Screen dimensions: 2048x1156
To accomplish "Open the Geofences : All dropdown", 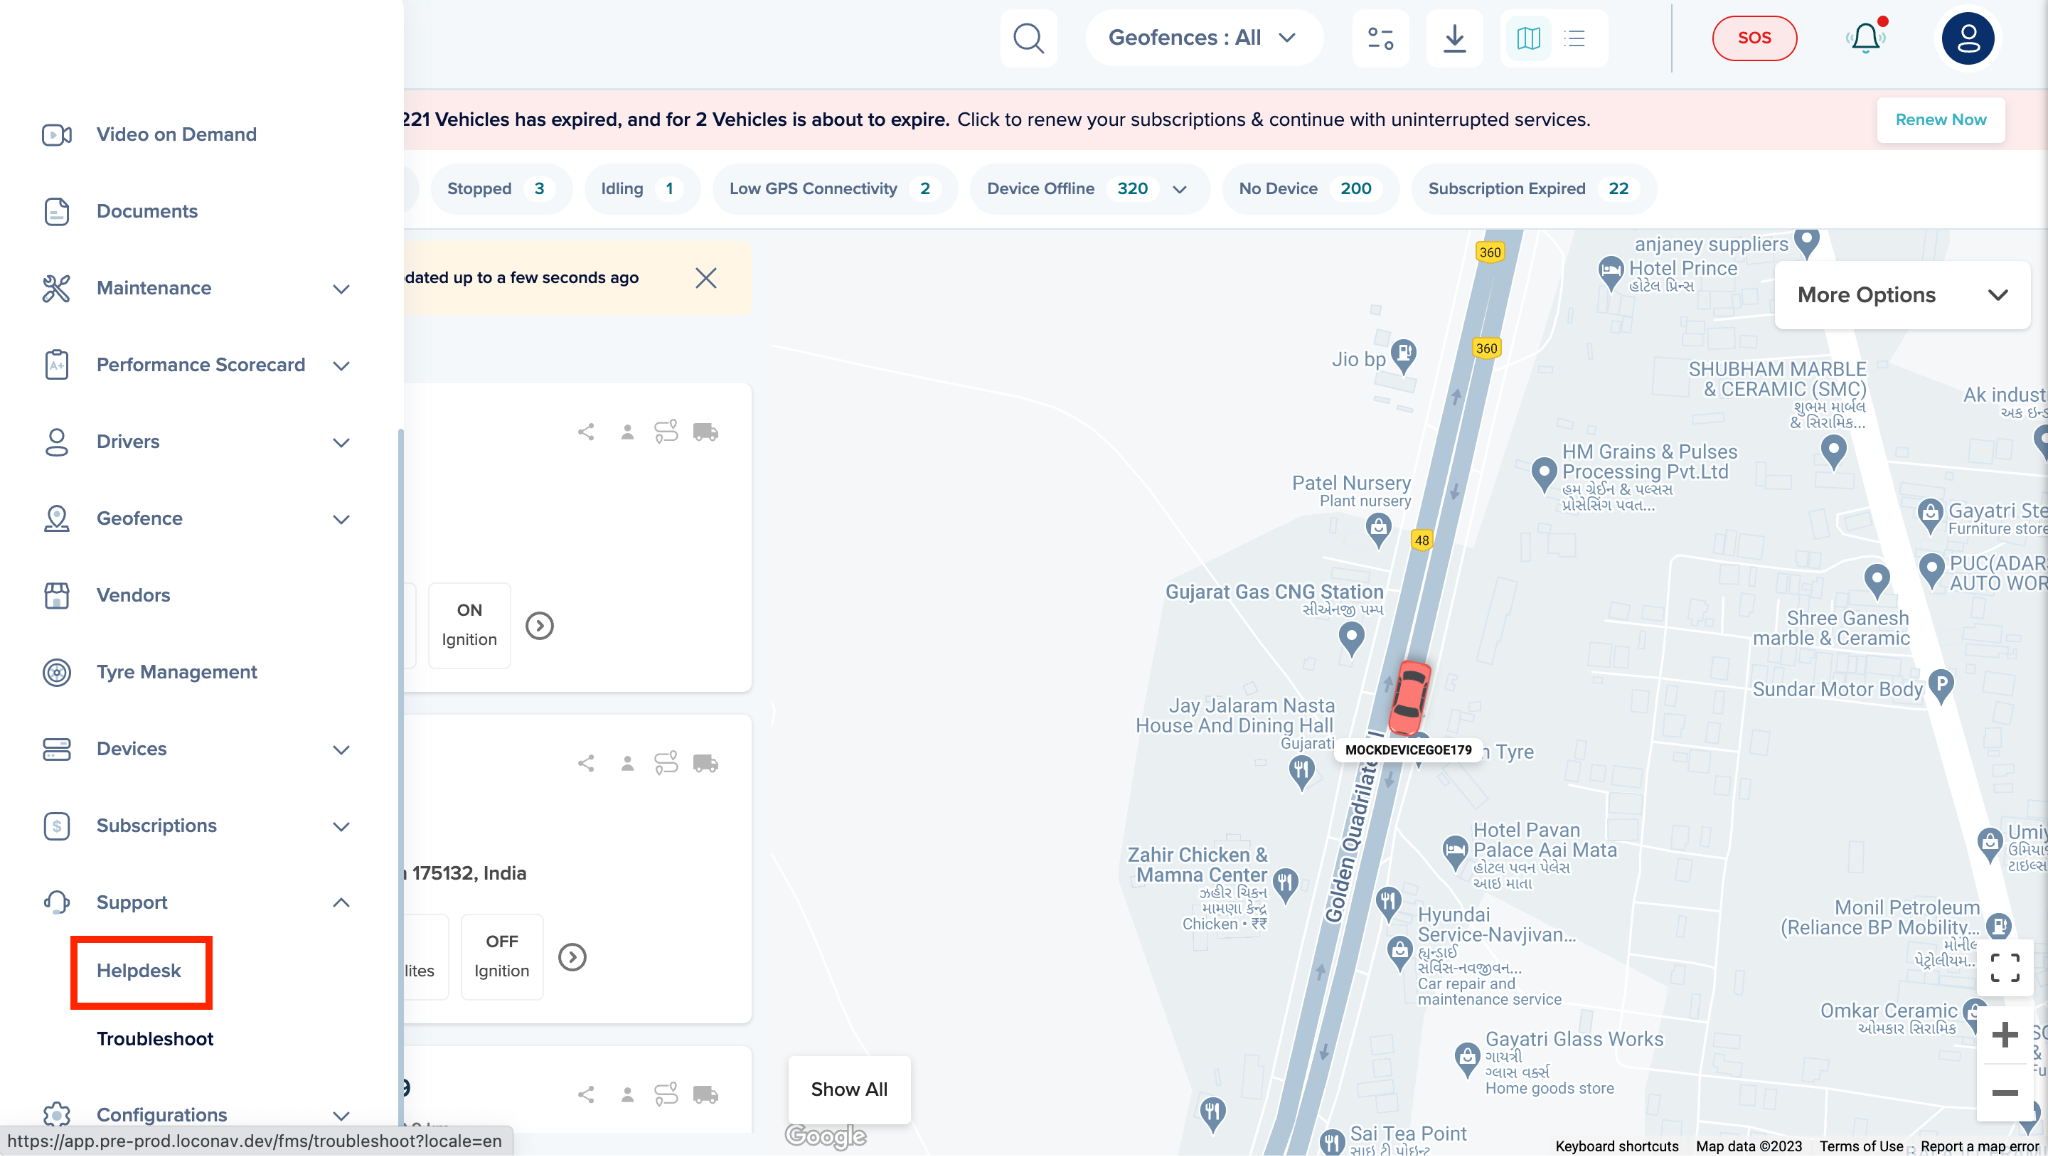I will pos(1203,38).
